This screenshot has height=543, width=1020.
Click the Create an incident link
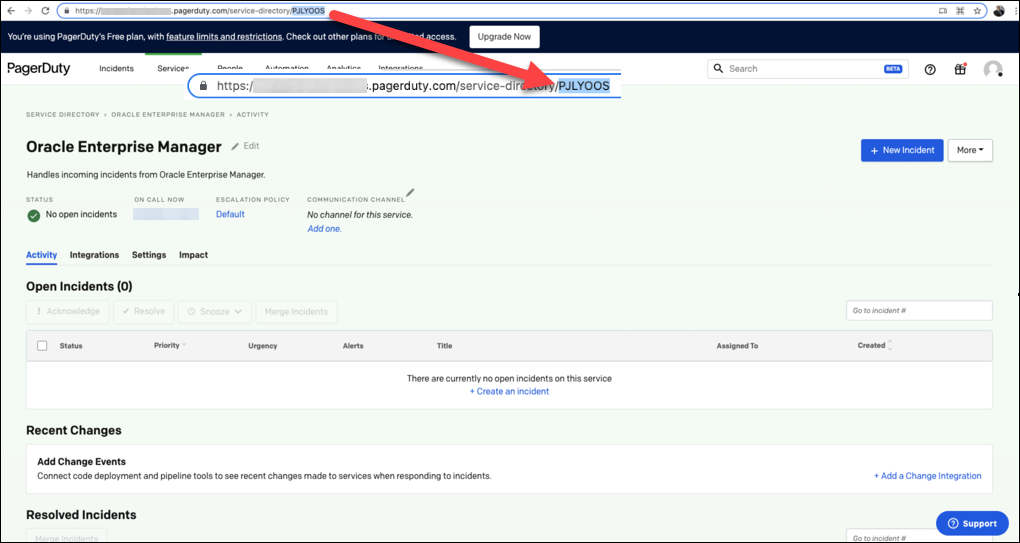click(509, 391)
